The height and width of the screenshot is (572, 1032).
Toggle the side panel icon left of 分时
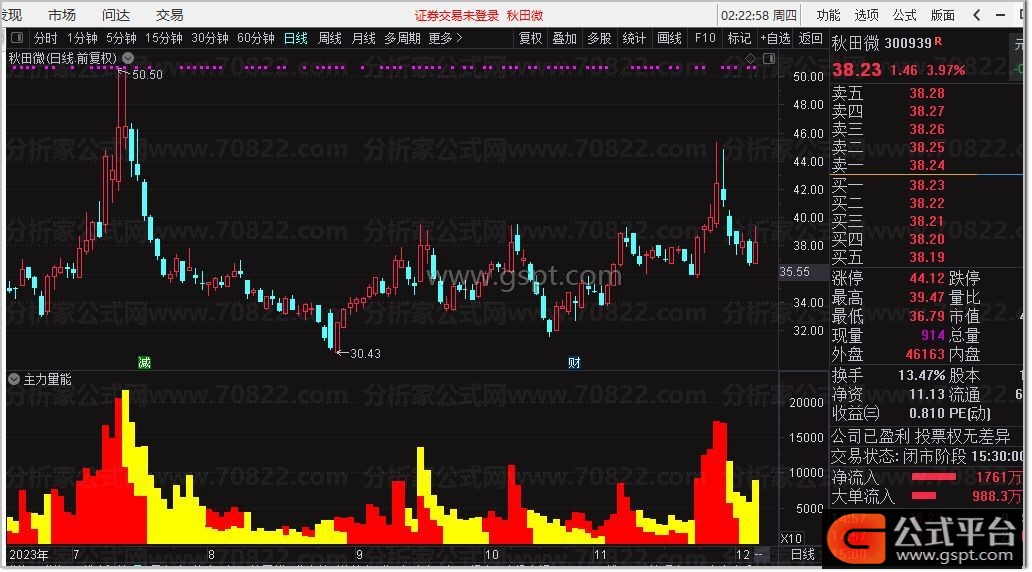click(x=17, y=38)
